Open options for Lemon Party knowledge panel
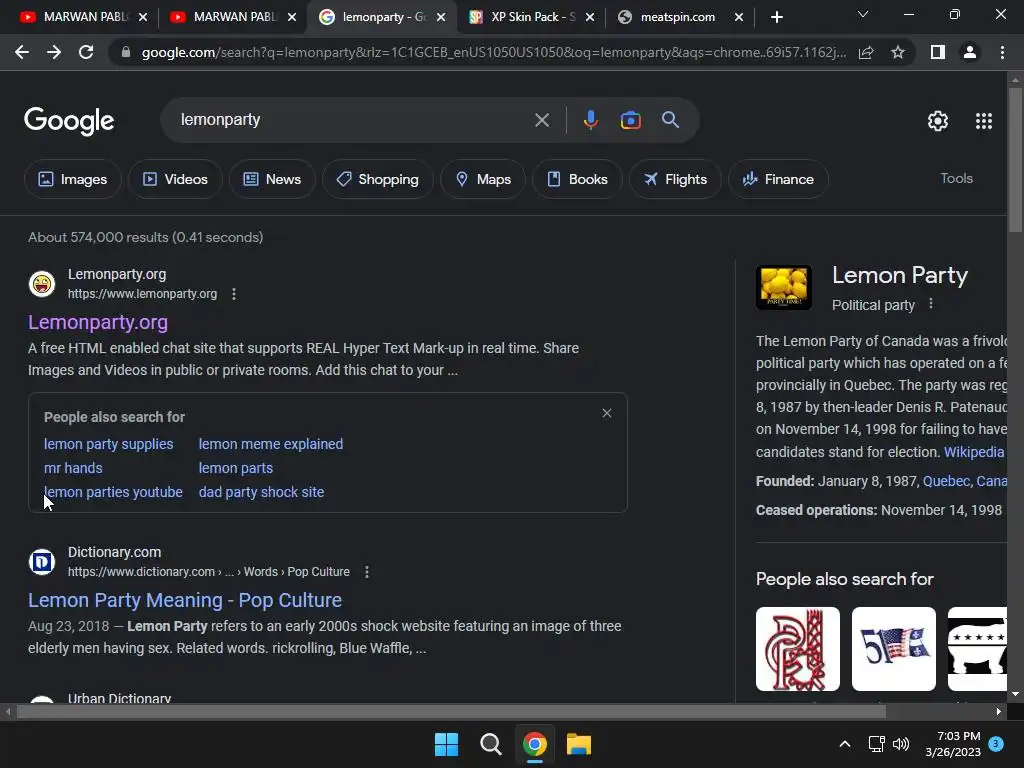This screenshot has height=768, width=1024. [931, 304]
